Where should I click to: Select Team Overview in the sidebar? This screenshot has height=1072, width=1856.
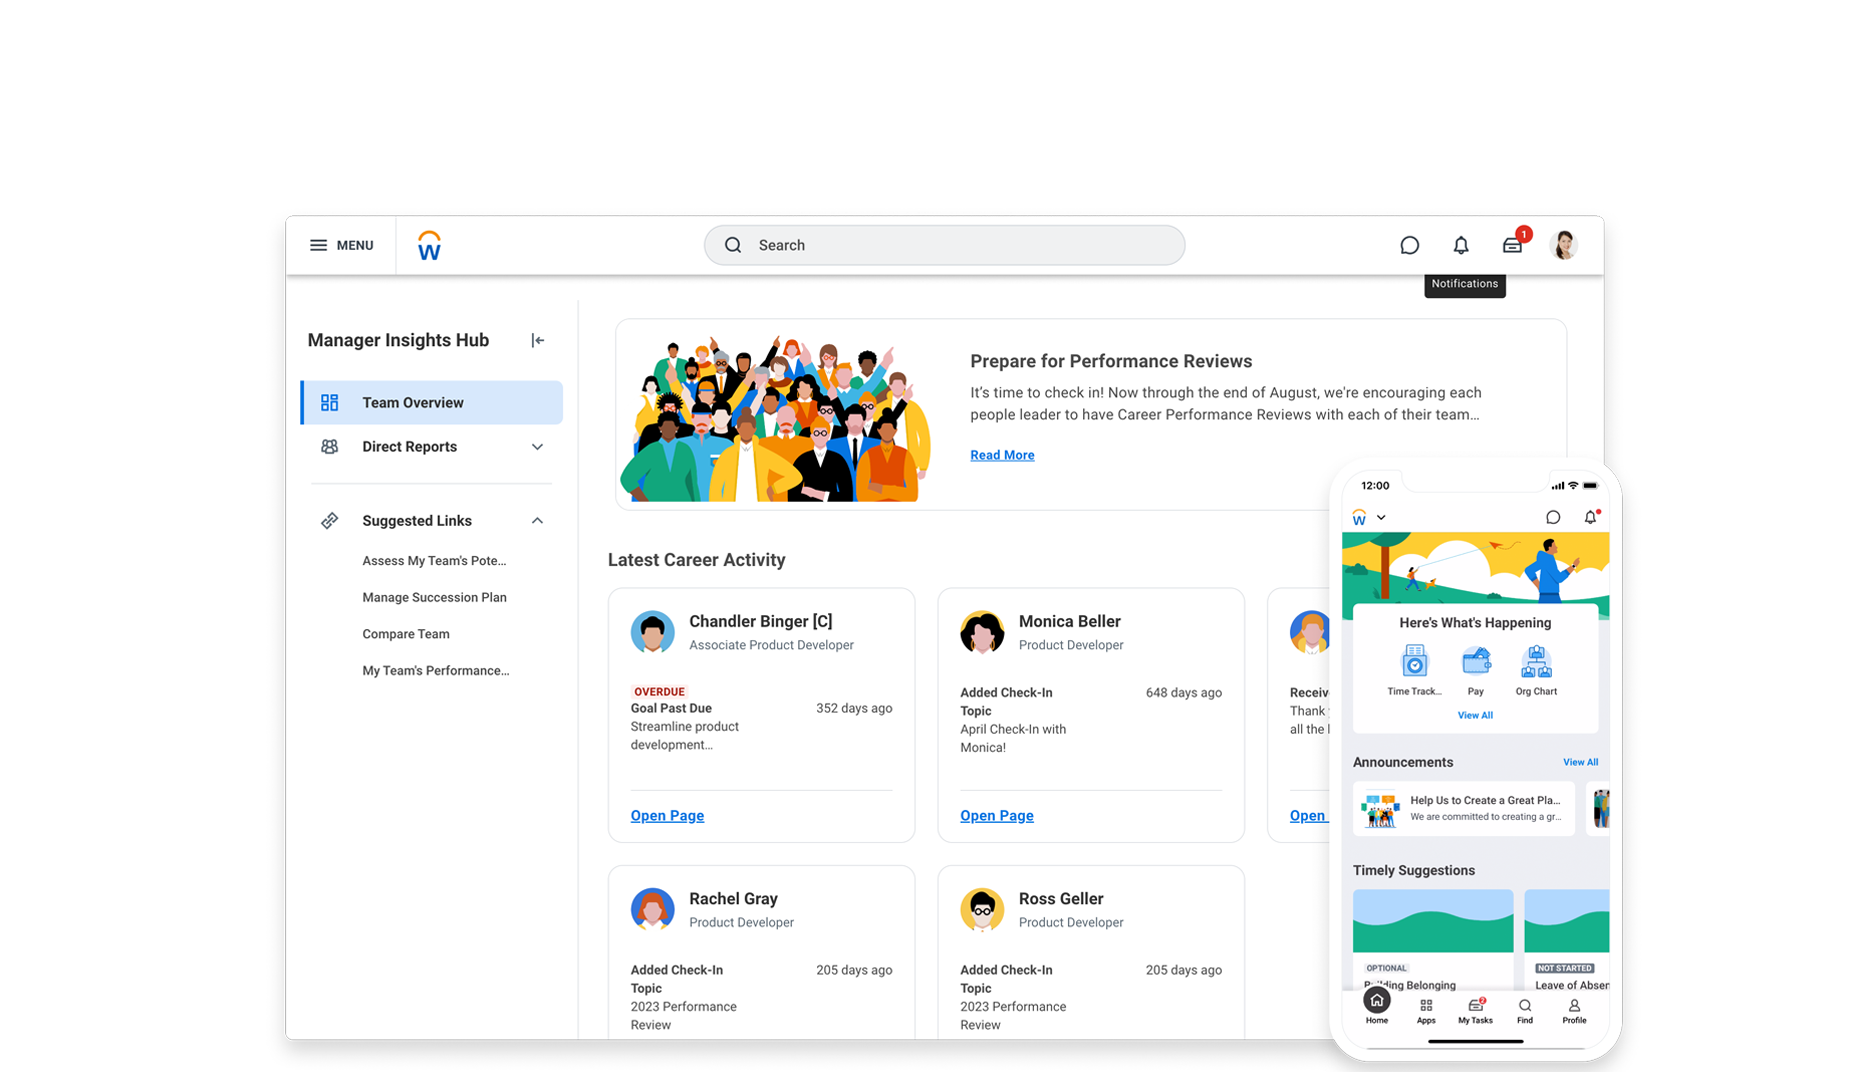click(413, 402)
